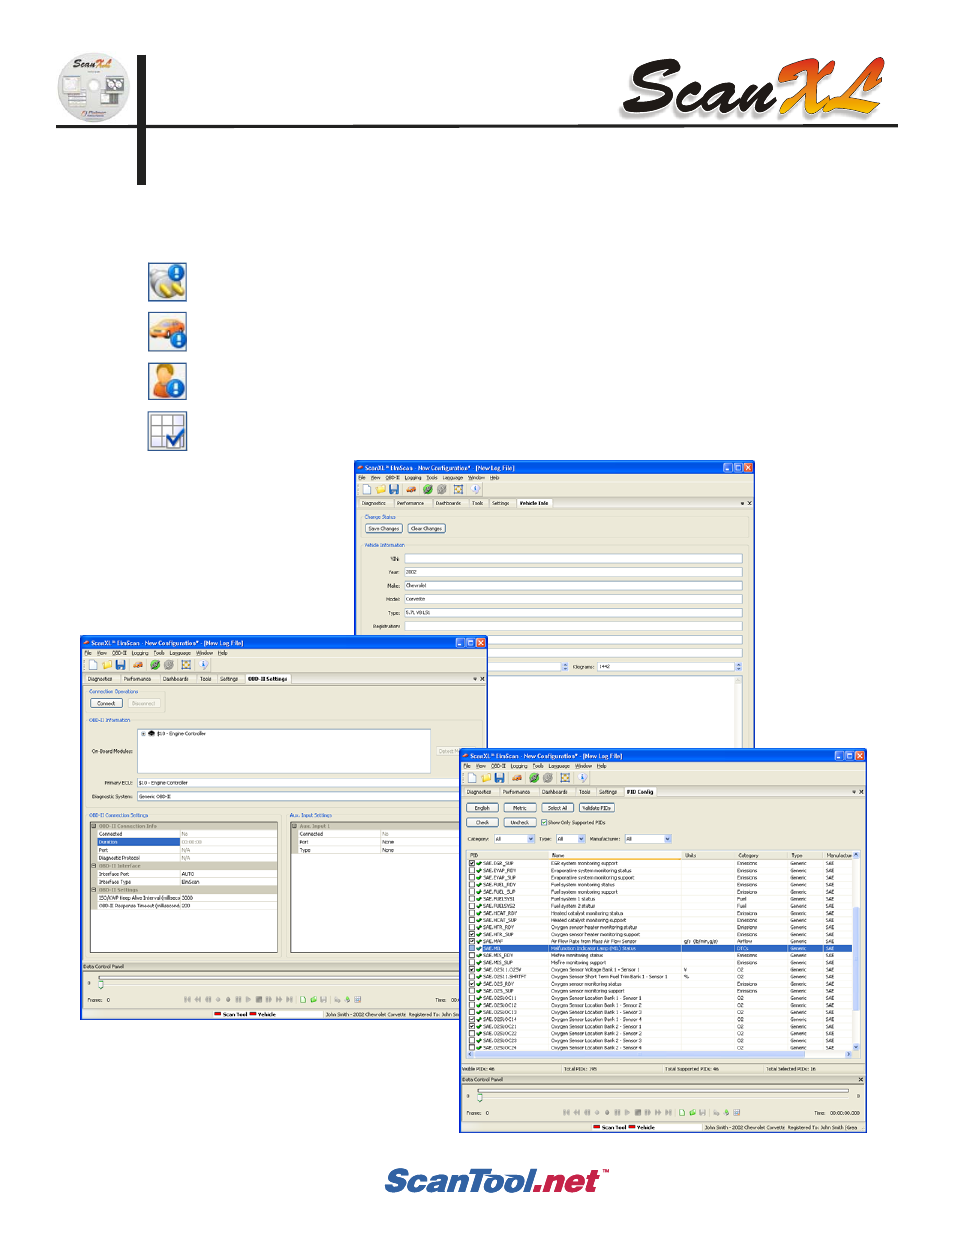Click green connect icon in OBD-II Settings window
This screenshot has width=954, height=1235.
pyautogui.click(x=155, y=664)
